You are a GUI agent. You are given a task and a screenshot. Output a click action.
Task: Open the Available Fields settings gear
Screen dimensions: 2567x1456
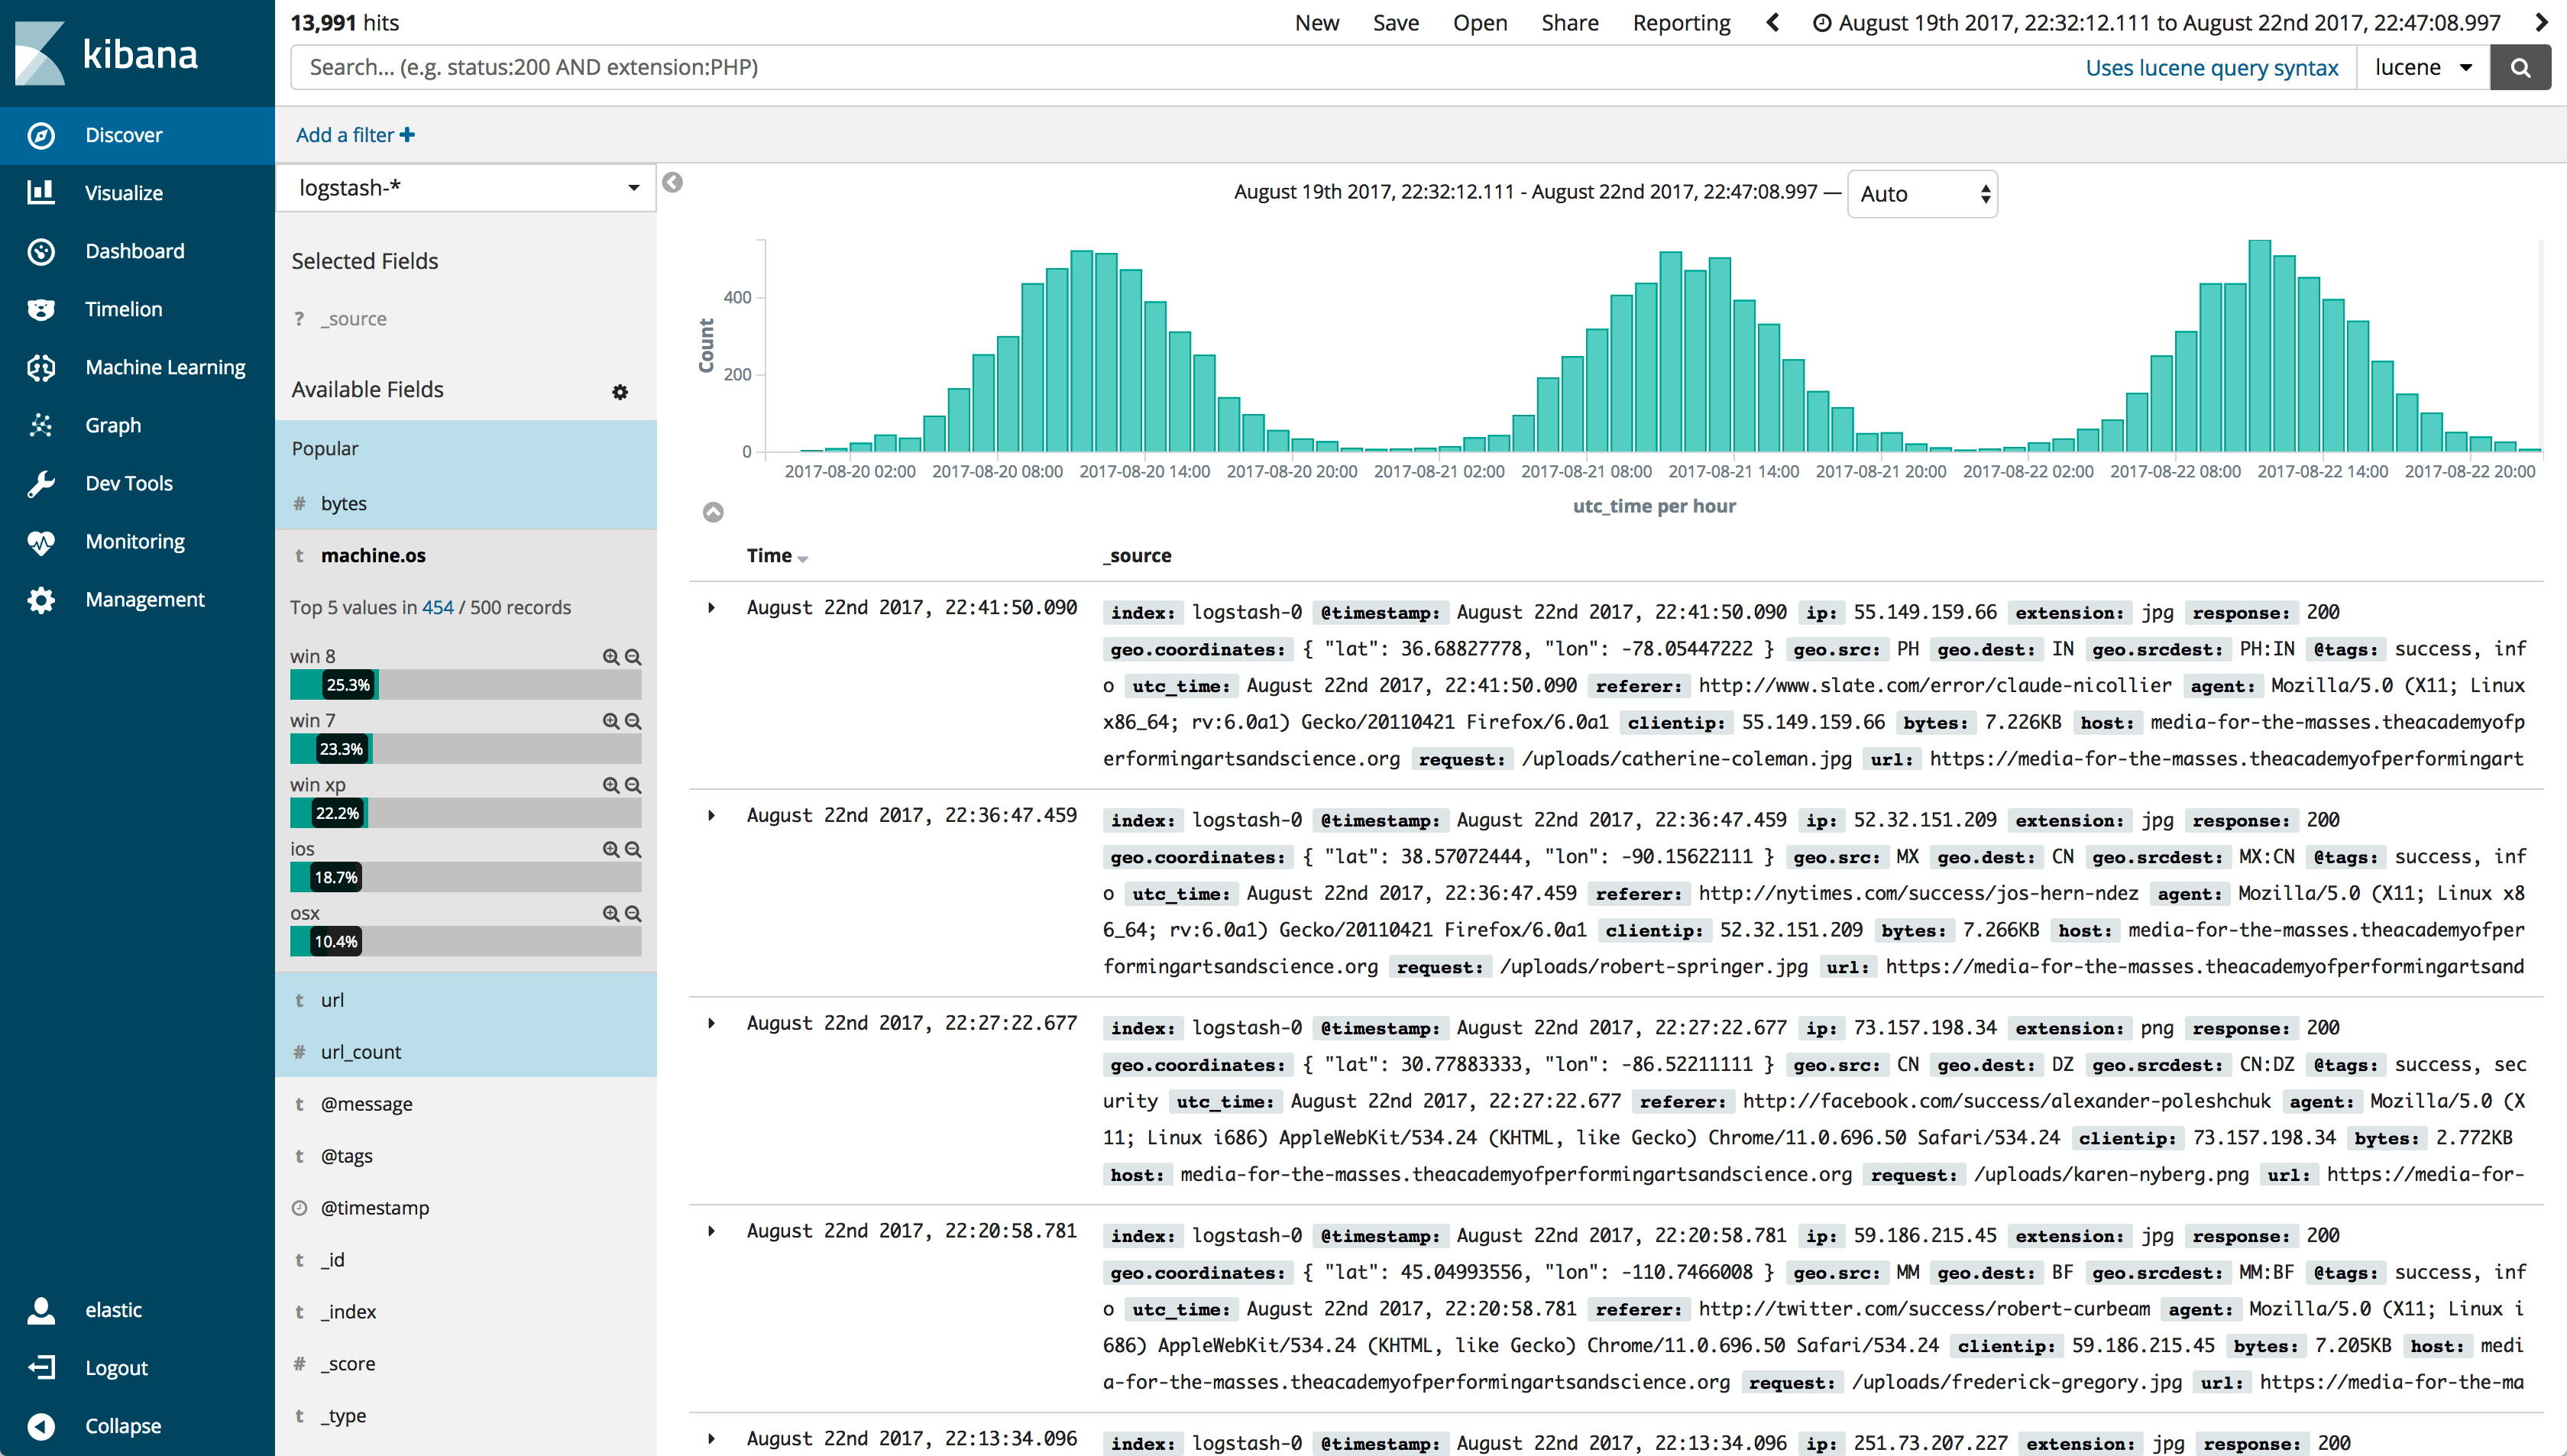point(620,392)
